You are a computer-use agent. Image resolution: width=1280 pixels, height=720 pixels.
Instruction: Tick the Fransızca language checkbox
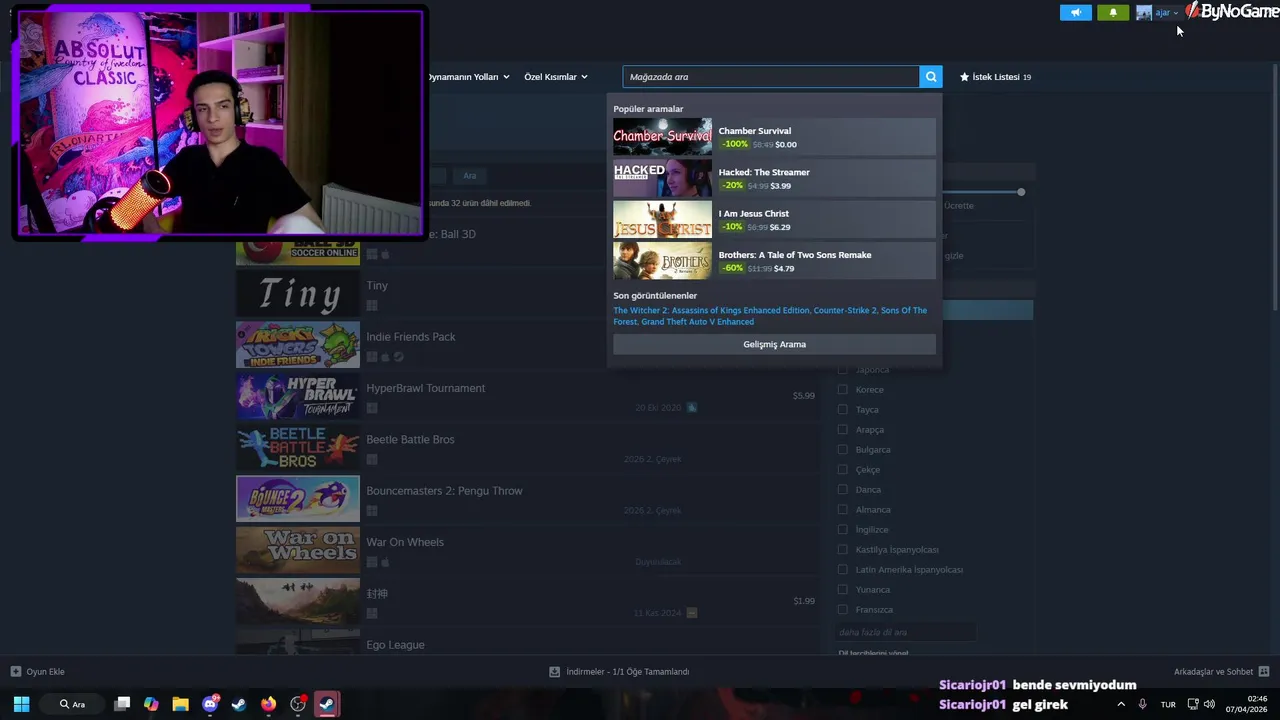click(842, 609)
